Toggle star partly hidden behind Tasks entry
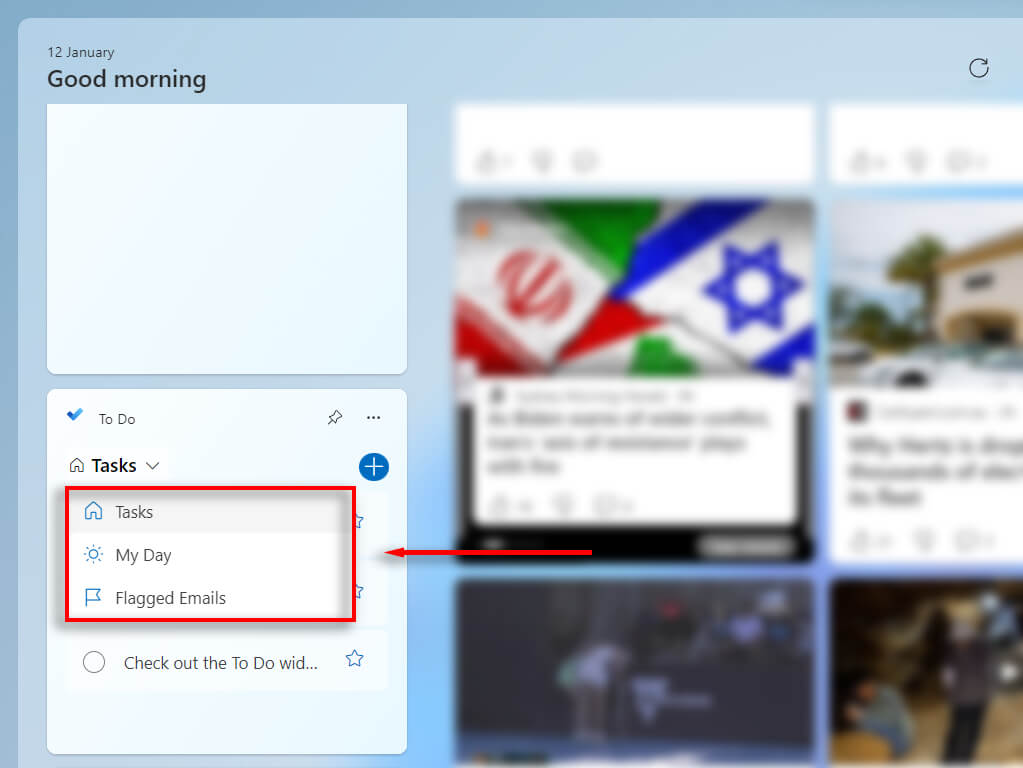1023x768 pixels. [x=359, y=521]
